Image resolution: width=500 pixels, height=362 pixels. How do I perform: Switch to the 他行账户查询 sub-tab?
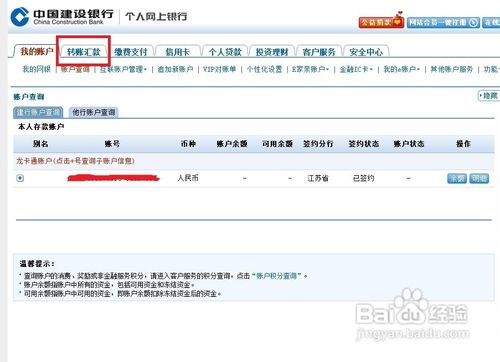(x=94, y=112)
